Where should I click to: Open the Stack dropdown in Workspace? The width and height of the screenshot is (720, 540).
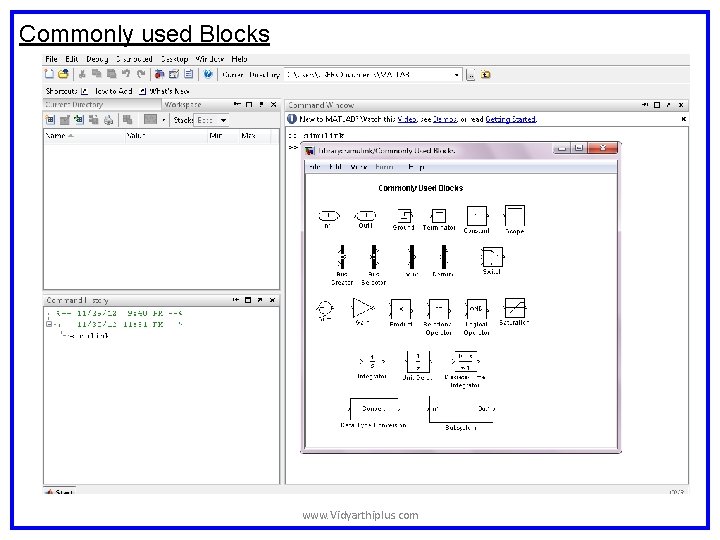click(223, 120)
